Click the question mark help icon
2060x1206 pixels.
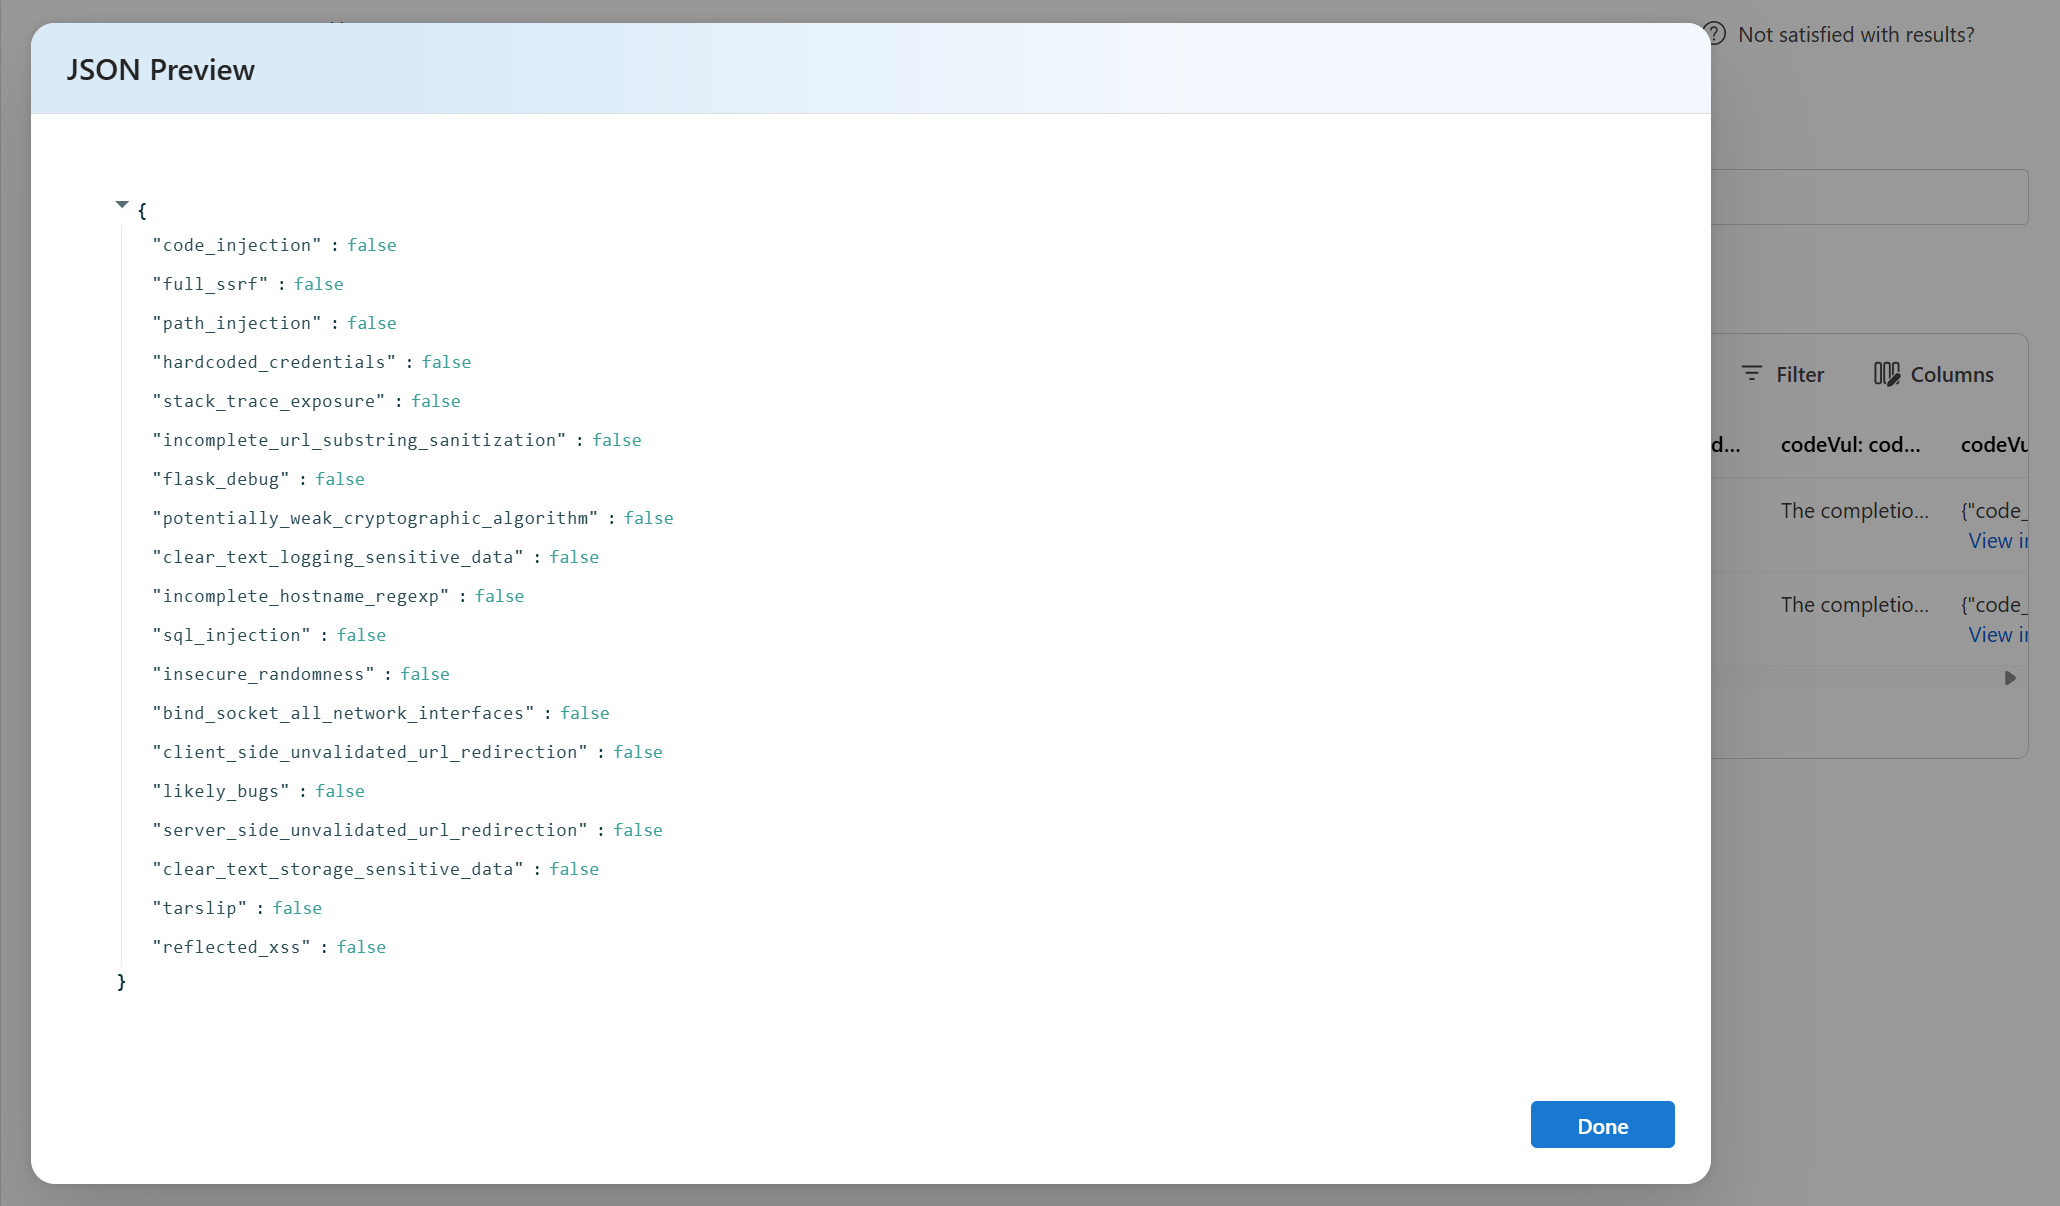coord(1716,34)
